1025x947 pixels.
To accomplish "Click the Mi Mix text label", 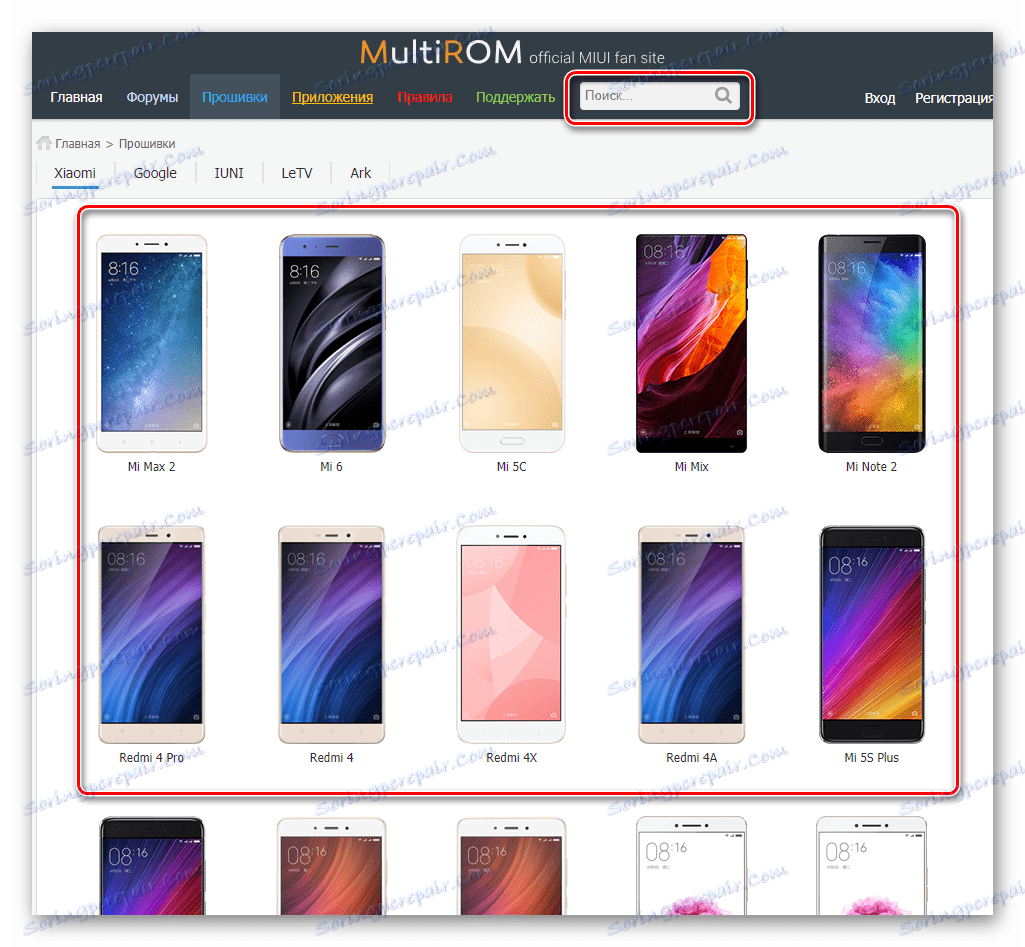I will [692, 467].
